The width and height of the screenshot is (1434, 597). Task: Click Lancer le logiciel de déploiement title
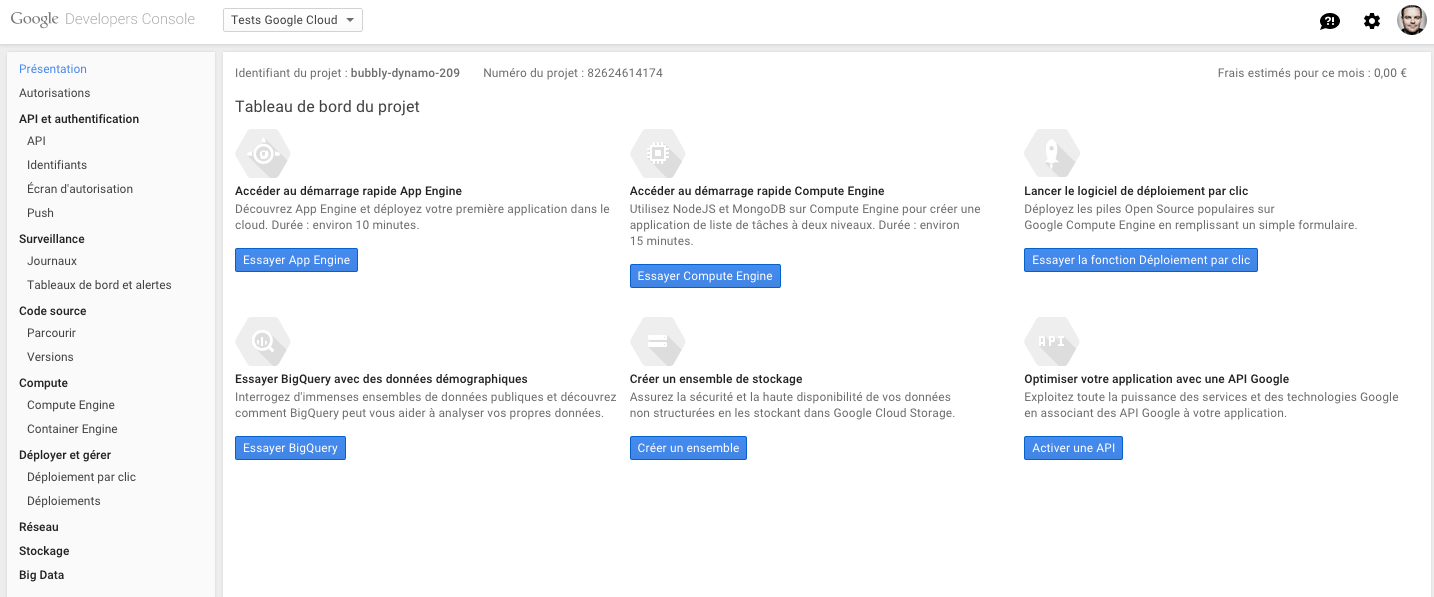coord(1136,191)
